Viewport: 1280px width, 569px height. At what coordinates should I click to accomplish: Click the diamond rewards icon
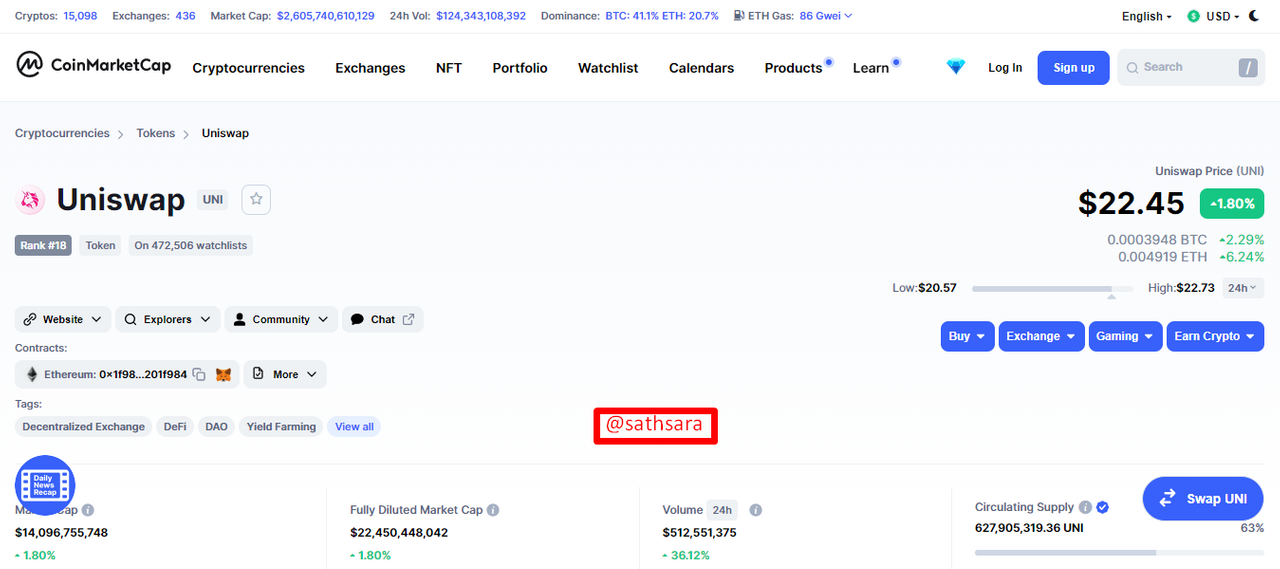pyautogui.click(x=956, y=67)
